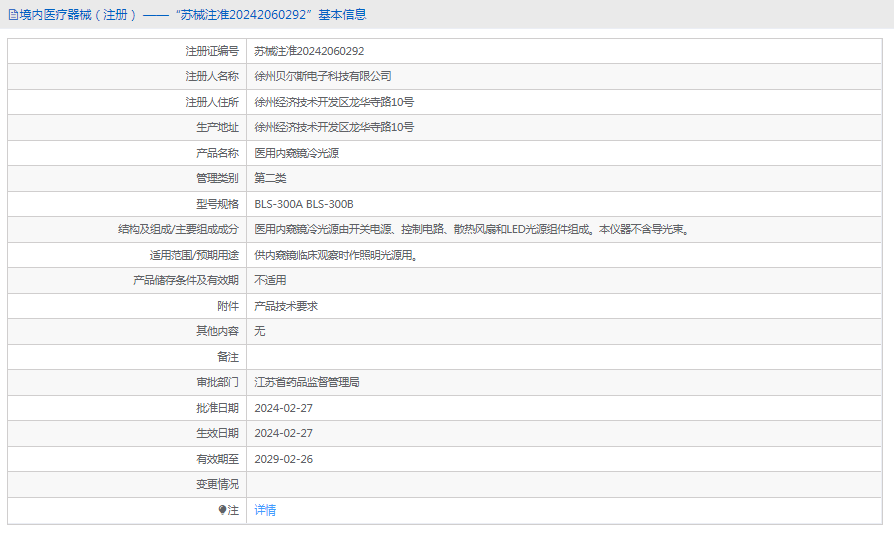Select approval department 江苏省药品监督管理局
Image resolution: width=894 pixels, height=534 pixels.
click(307, 382)
